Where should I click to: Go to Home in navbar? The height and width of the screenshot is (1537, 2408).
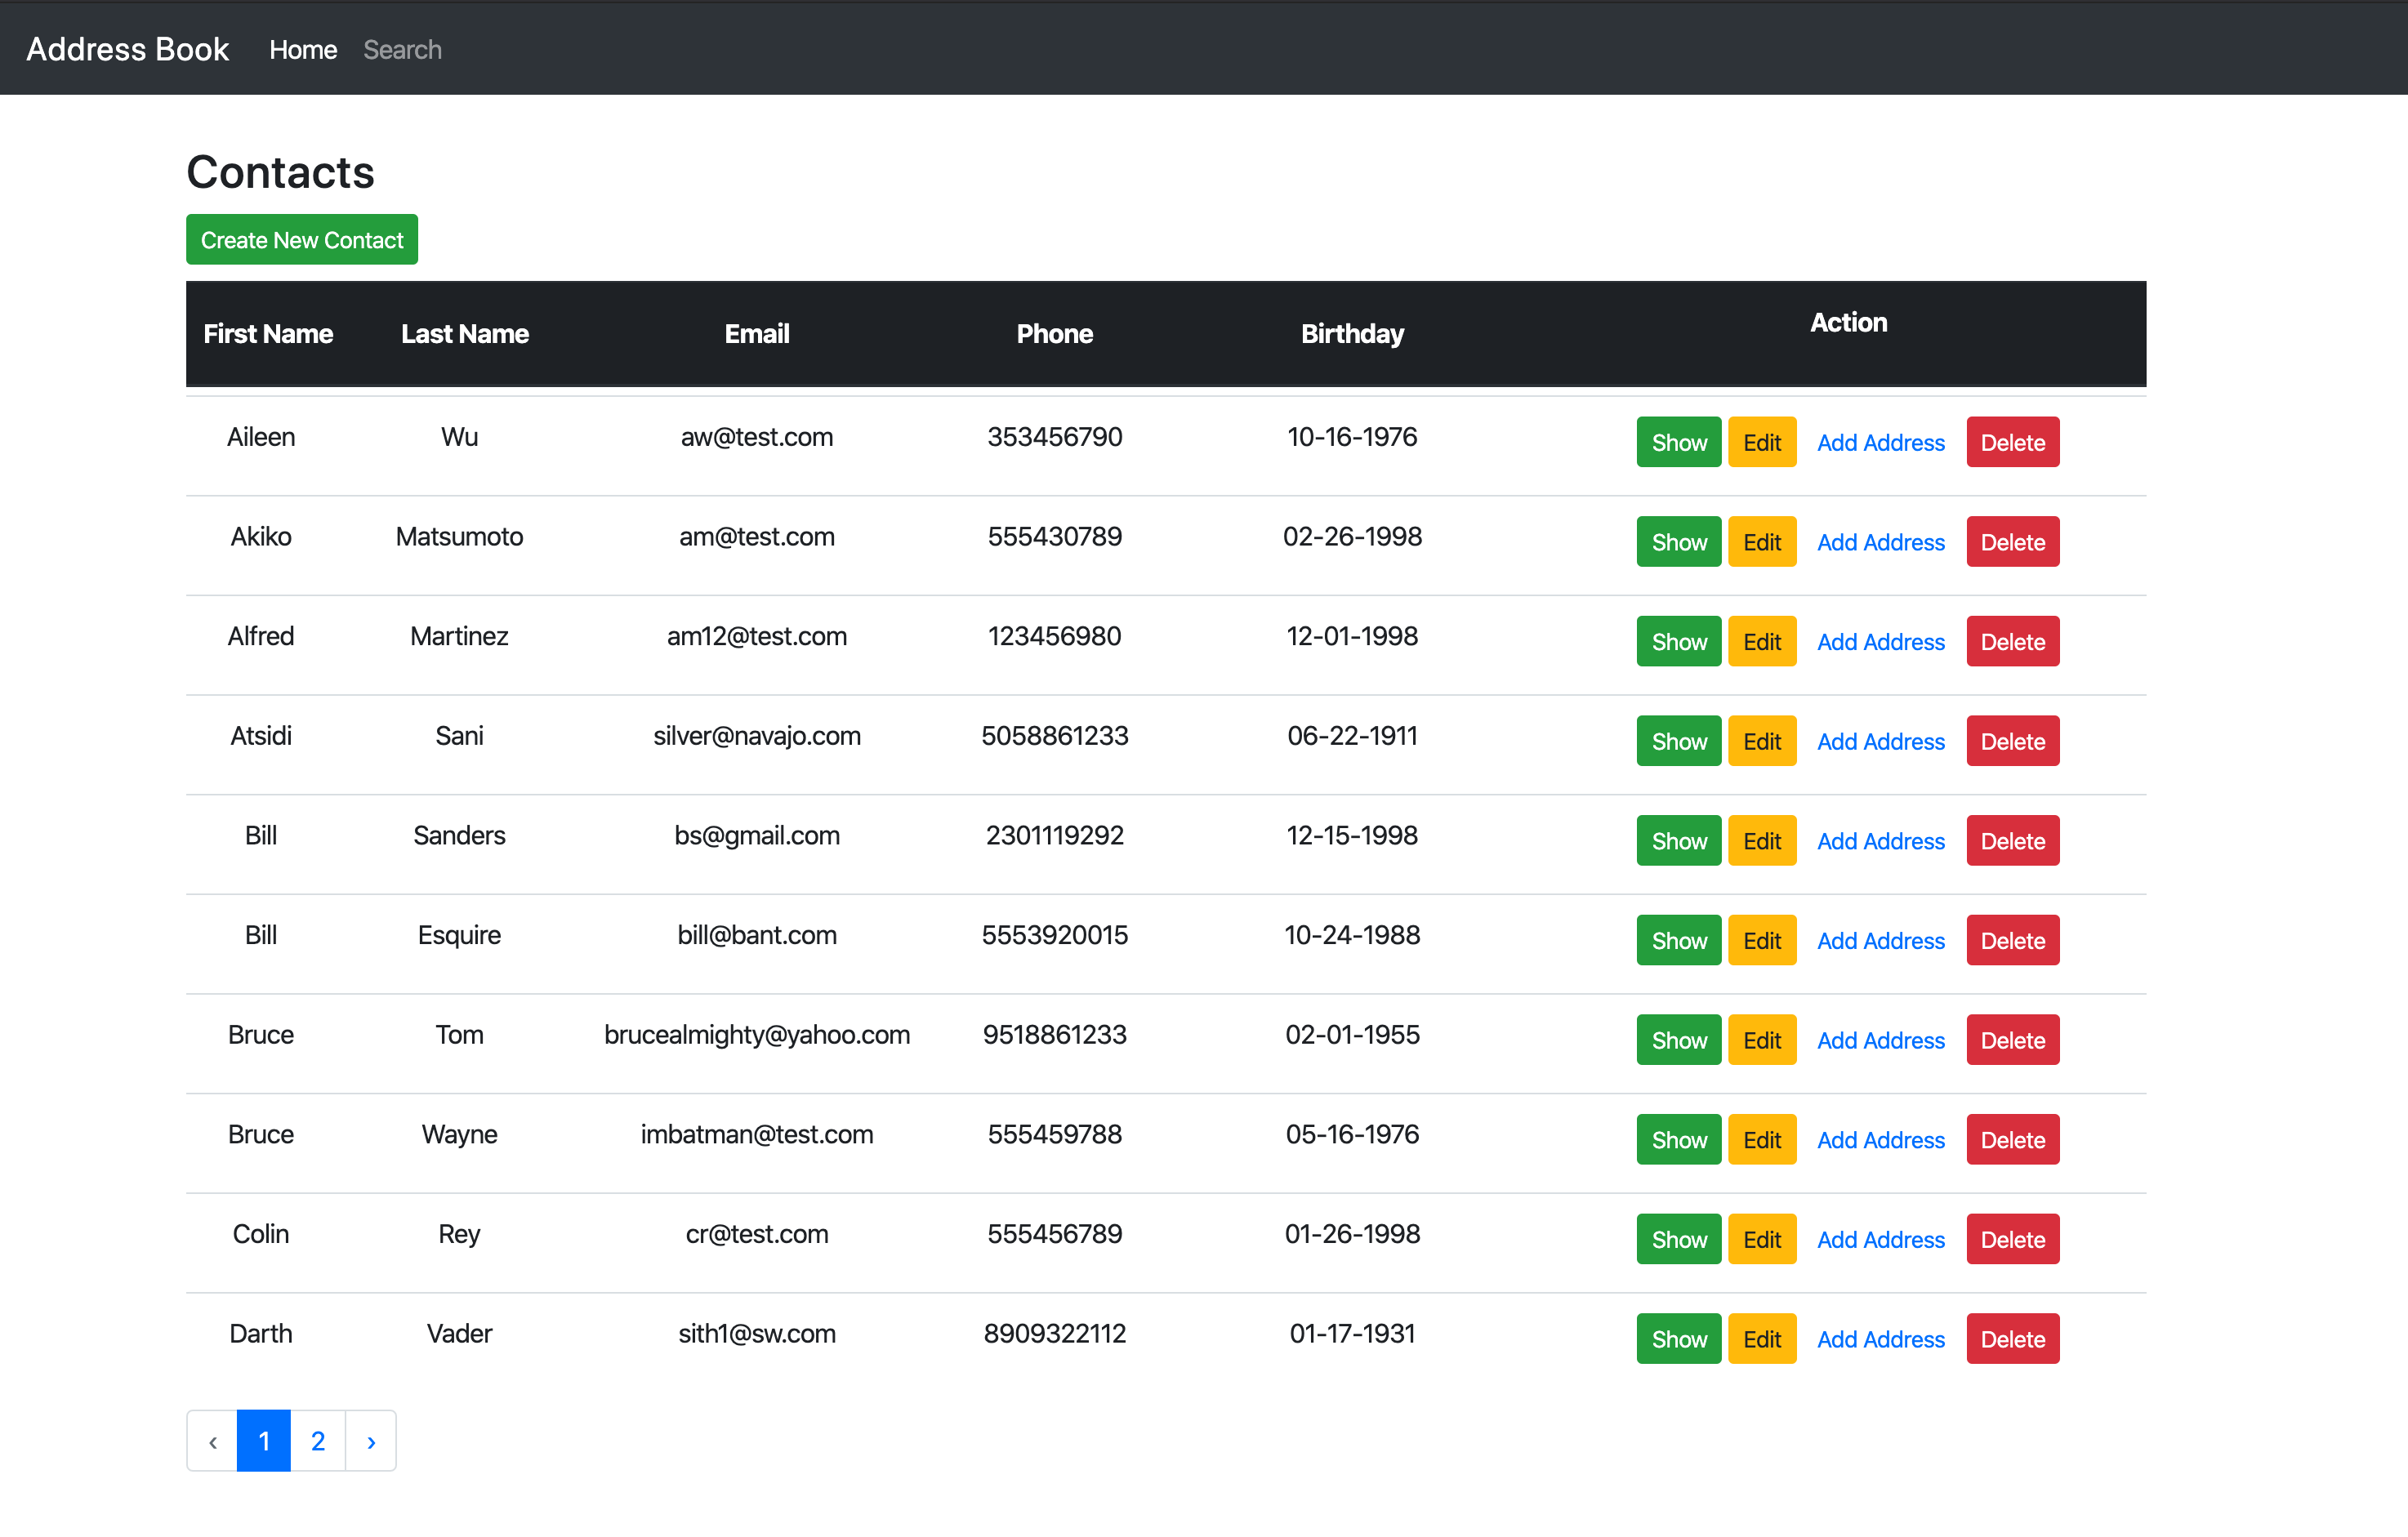[303, 49]
